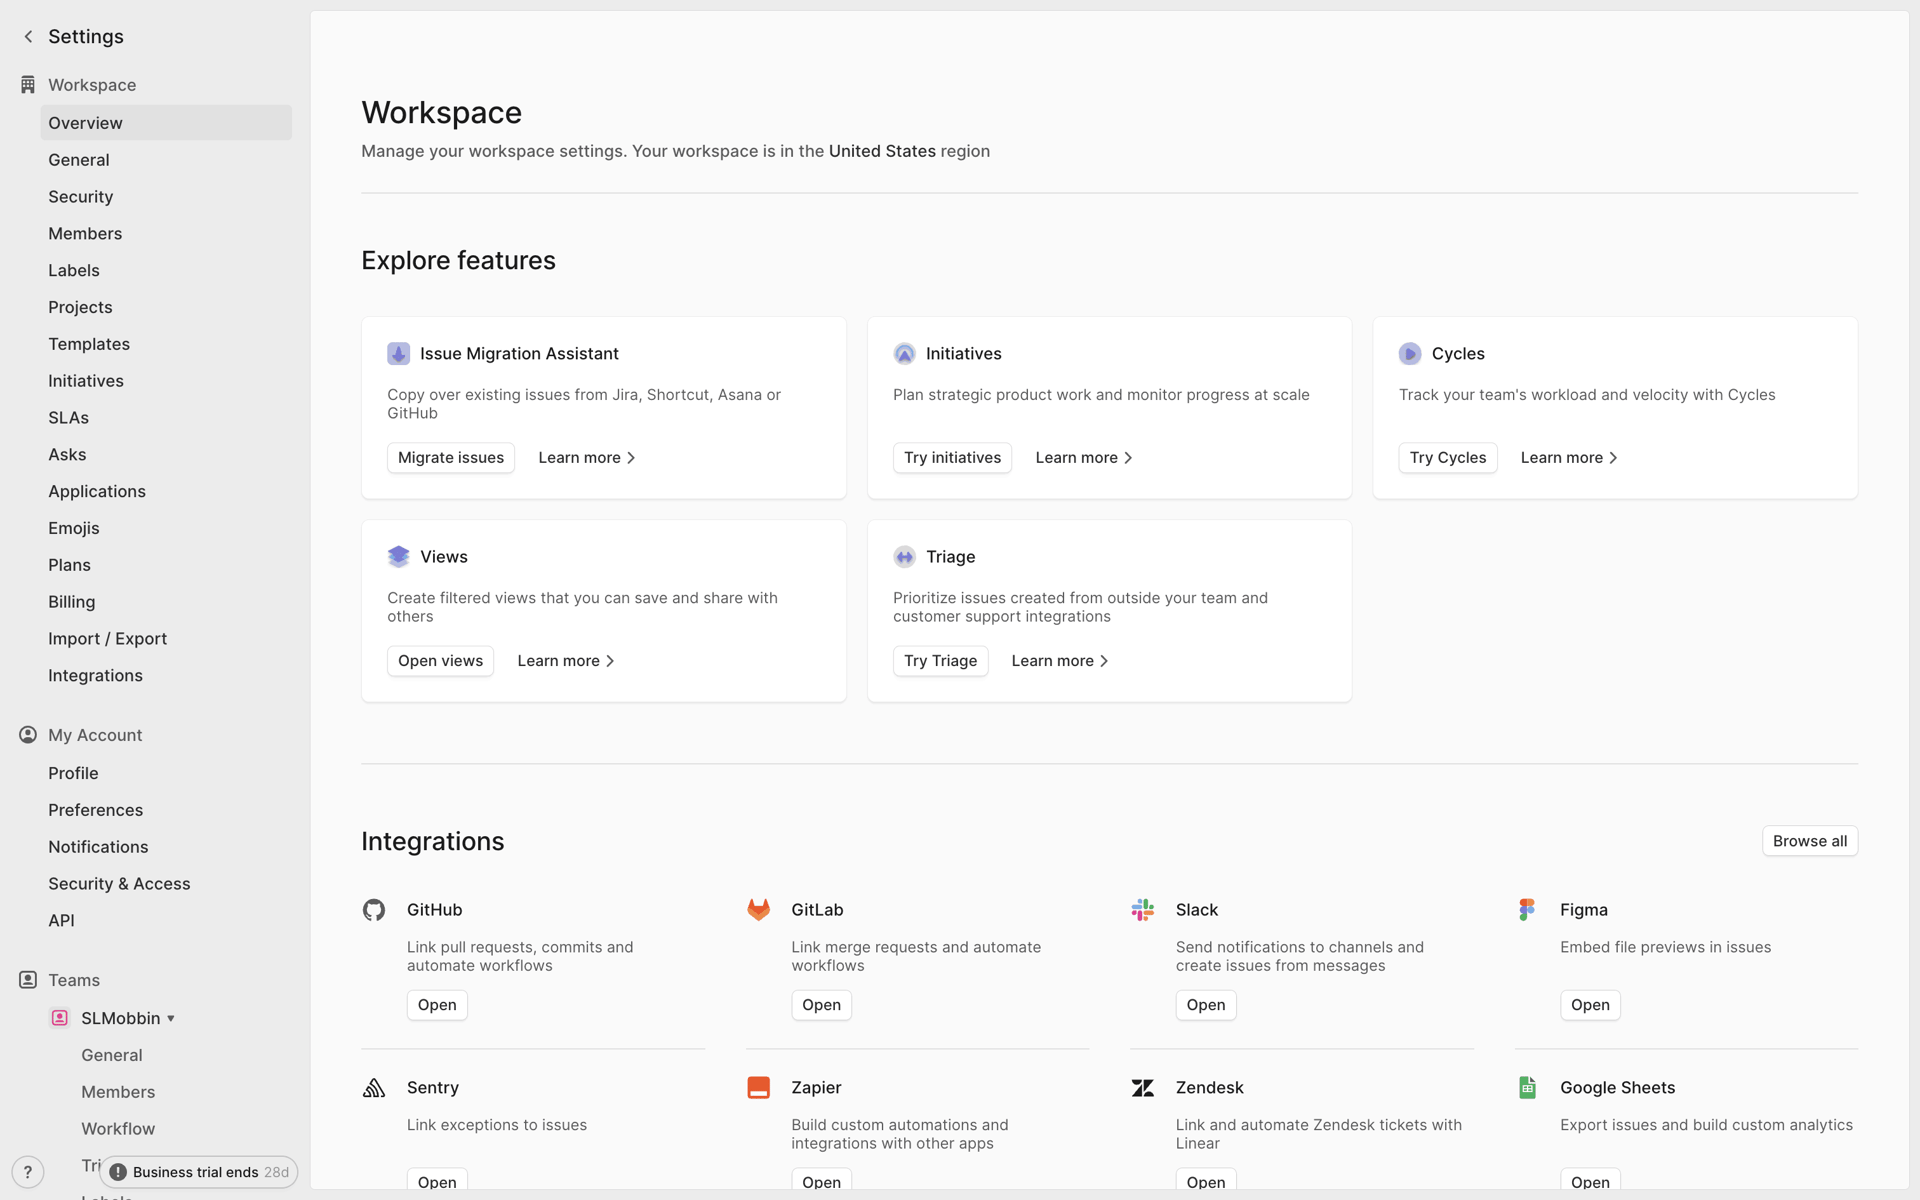Click the Cycles feature icon

[1410, 354]
